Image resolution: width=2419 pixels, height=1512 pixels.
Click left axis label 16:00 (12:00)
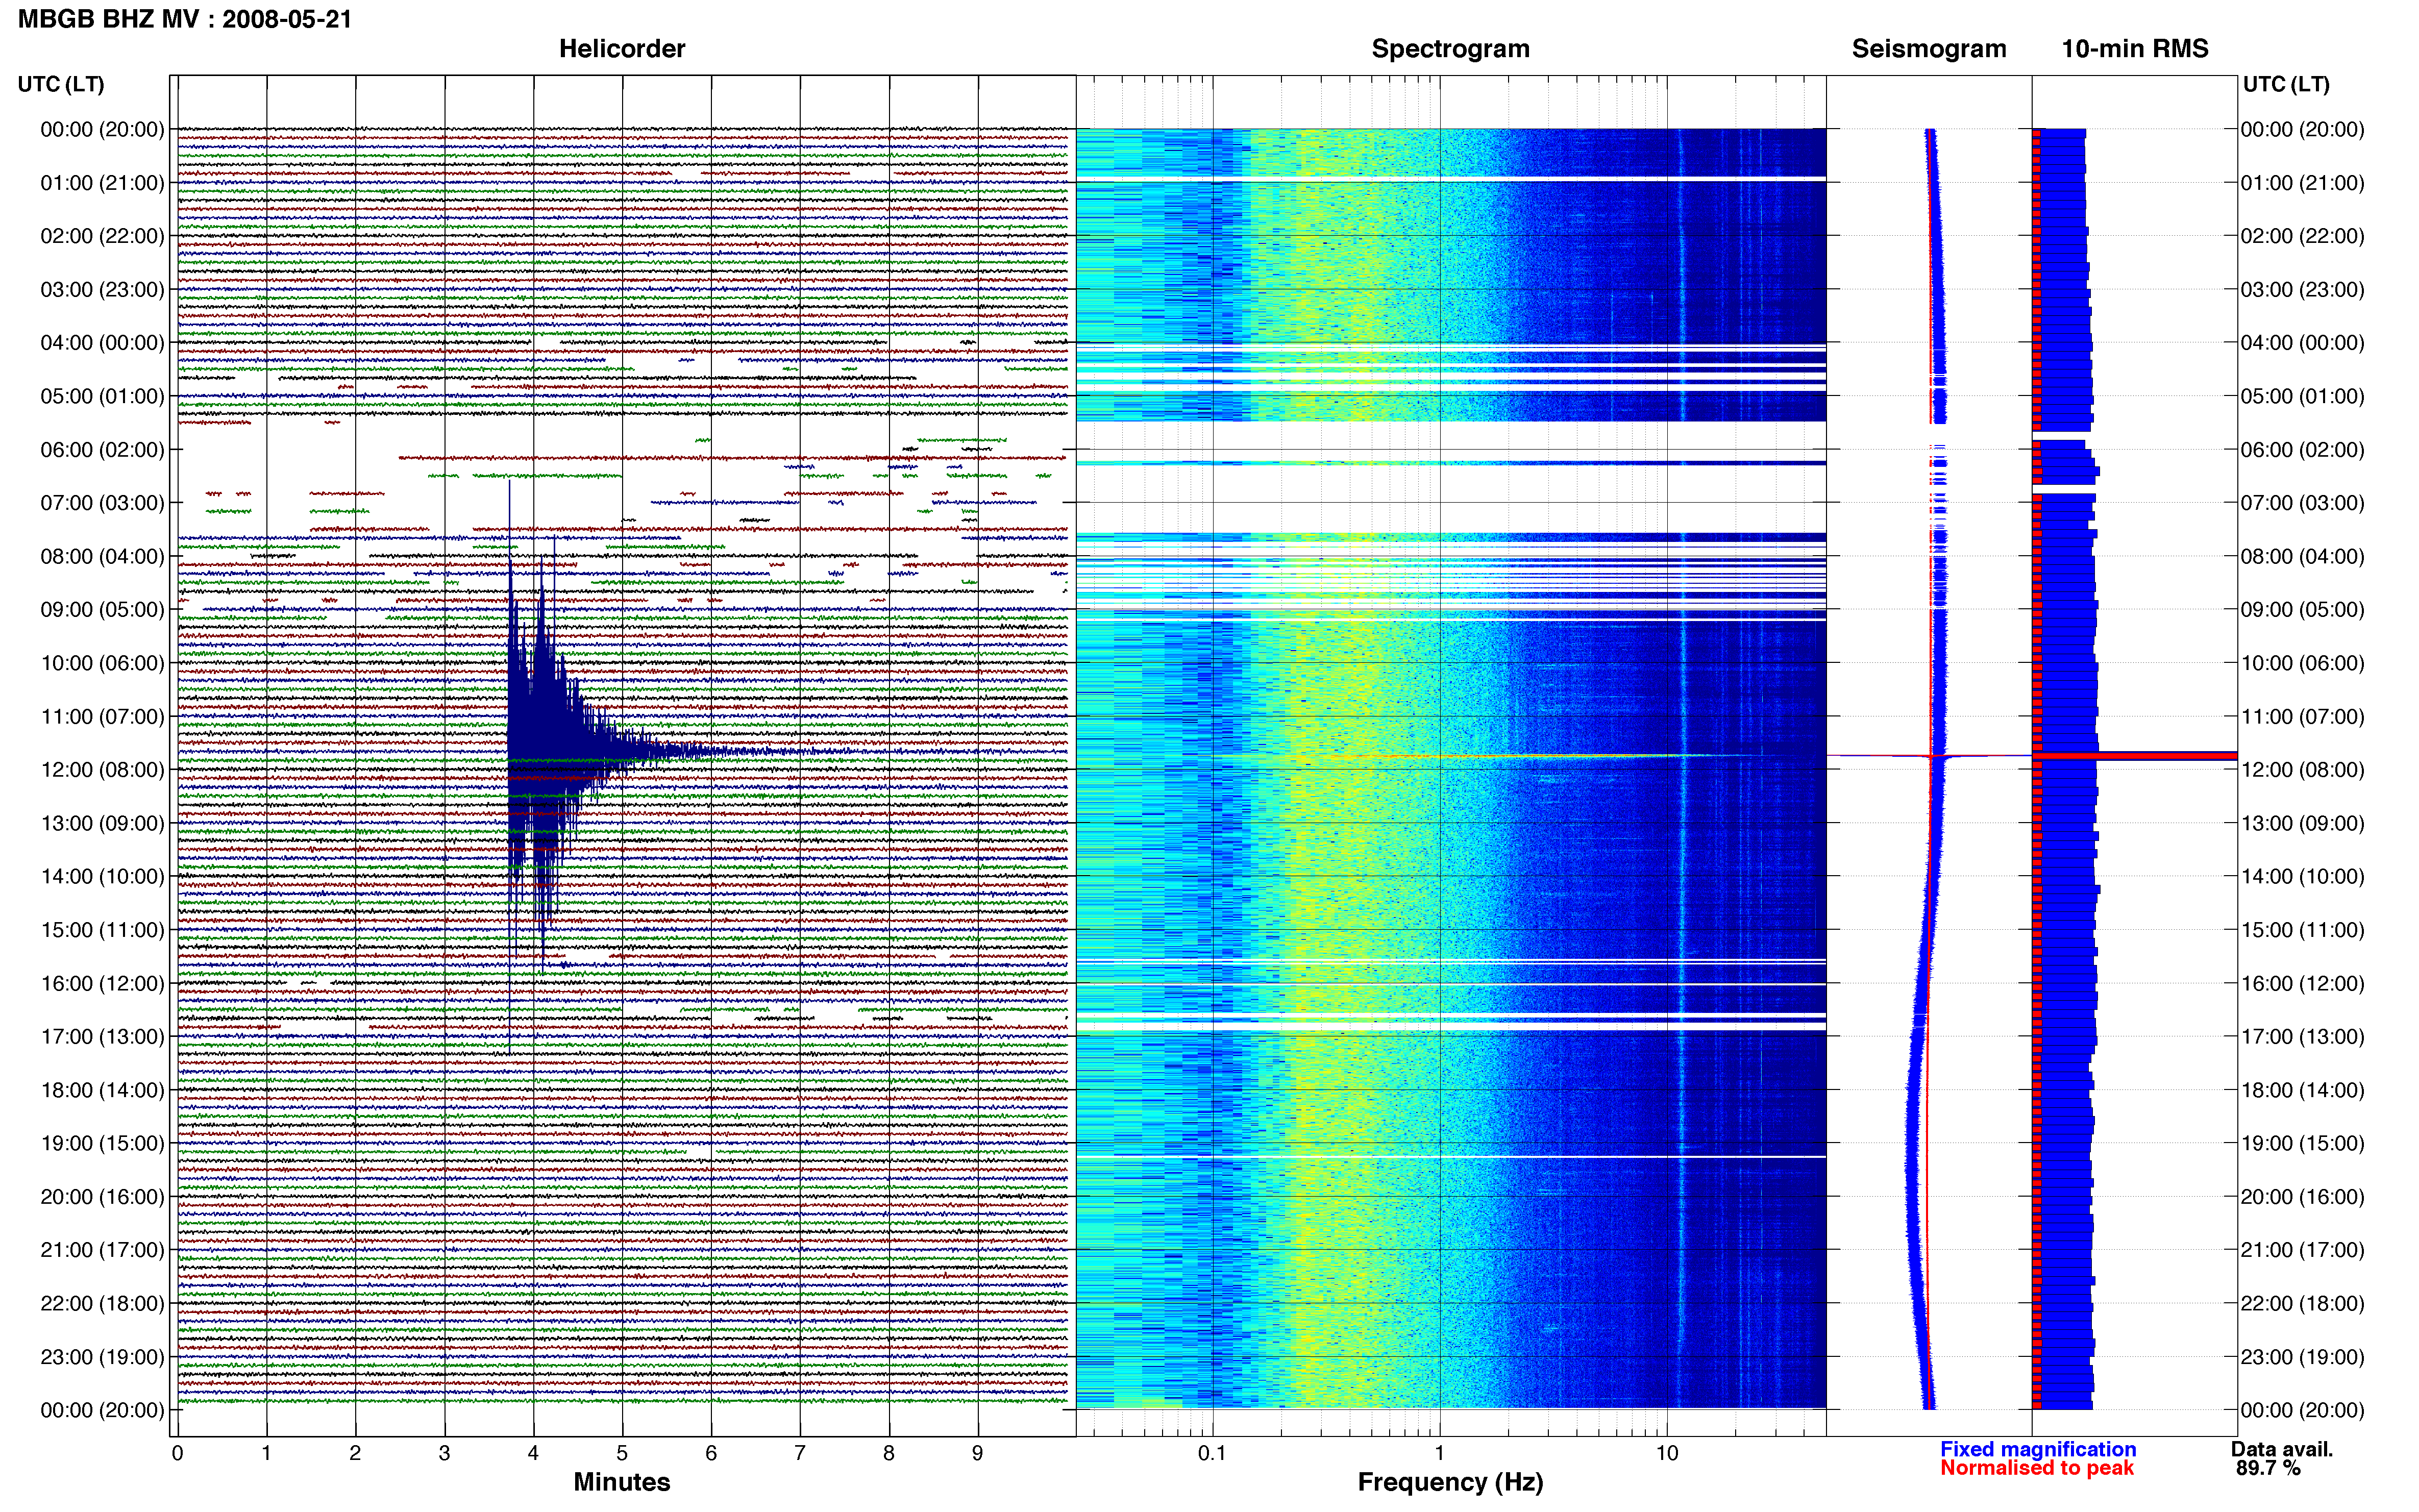[x=102, y=983]
